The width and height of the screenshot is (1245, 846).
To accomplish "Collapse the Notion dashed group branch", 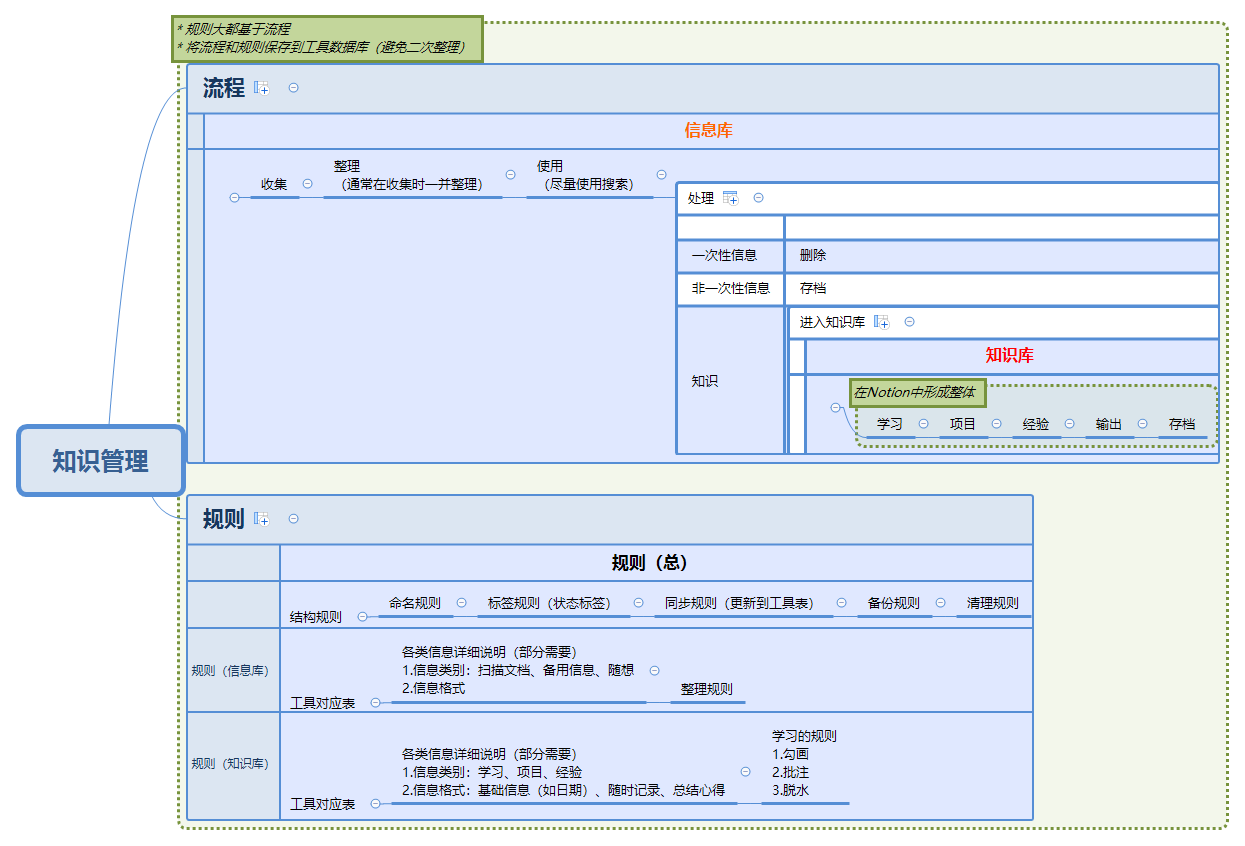I will coord(836,407).
